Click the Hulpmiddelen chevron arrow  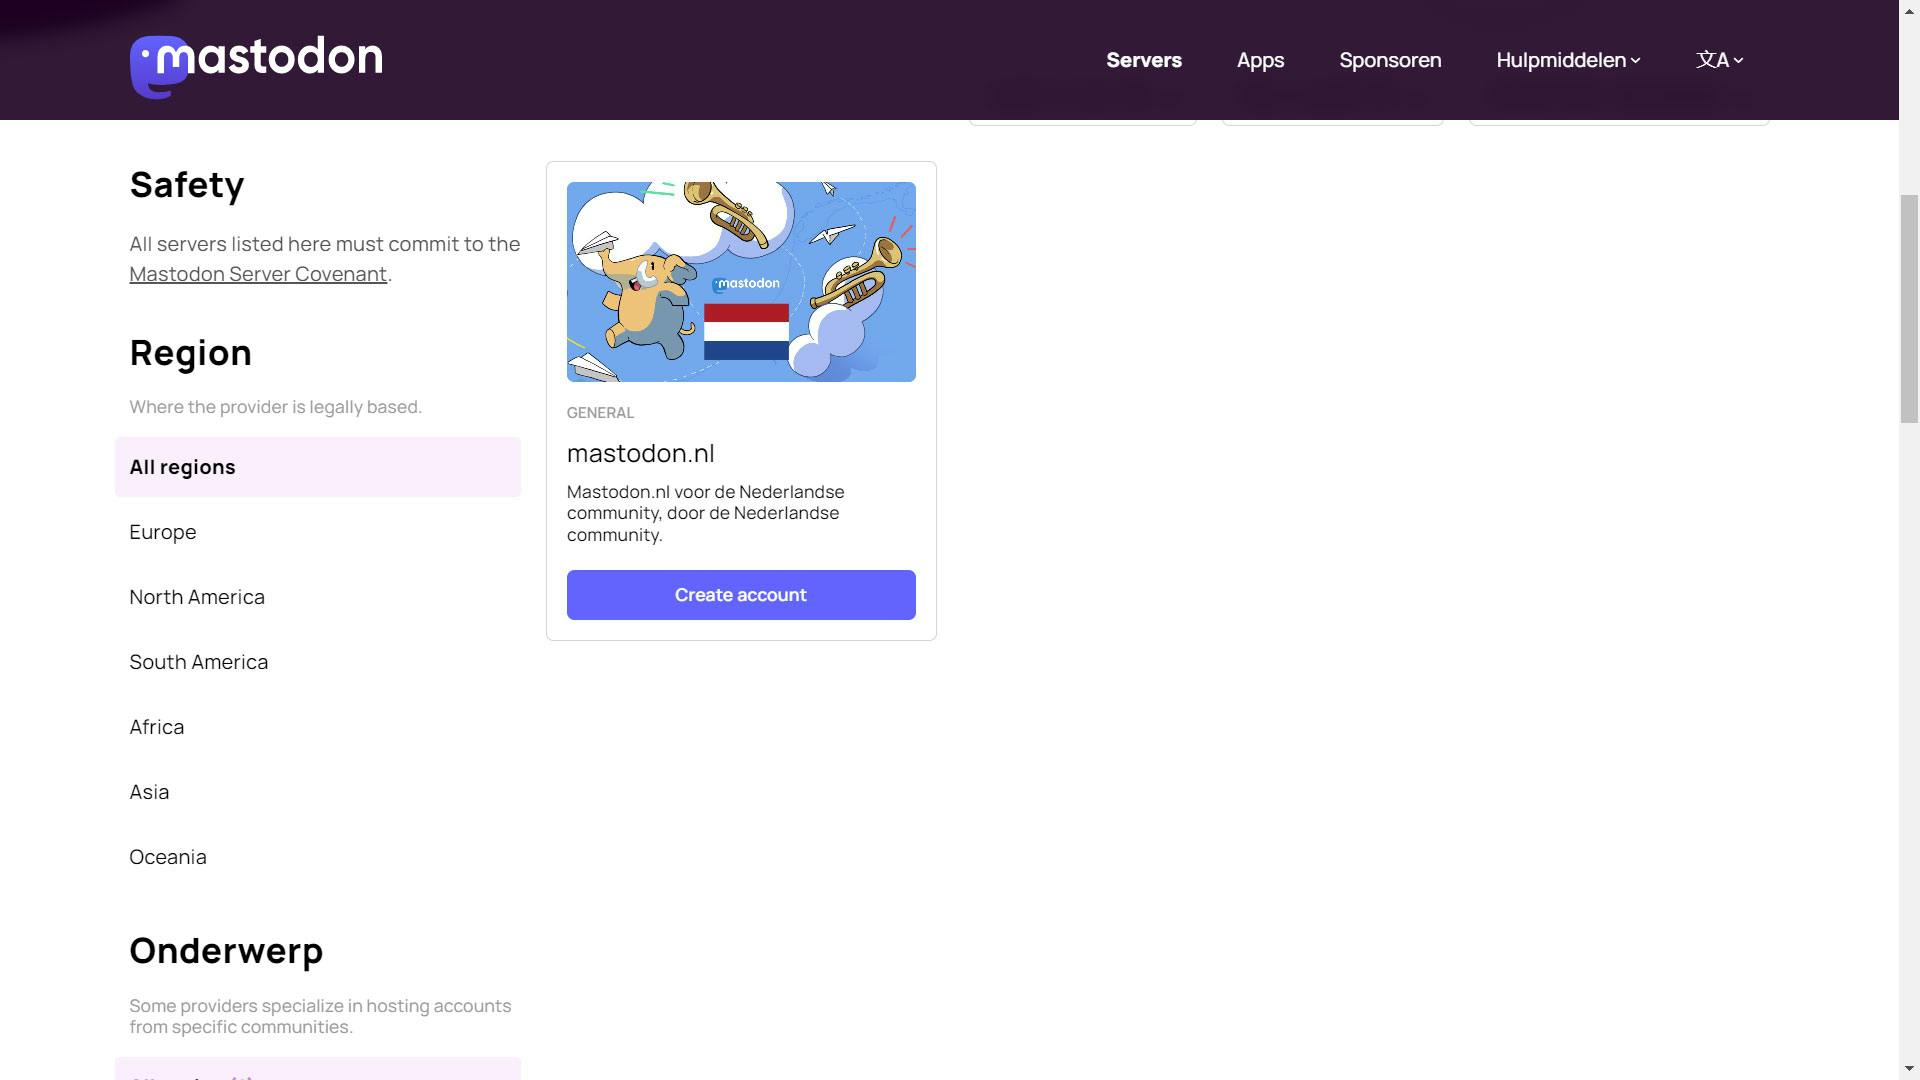(1636, 61)
